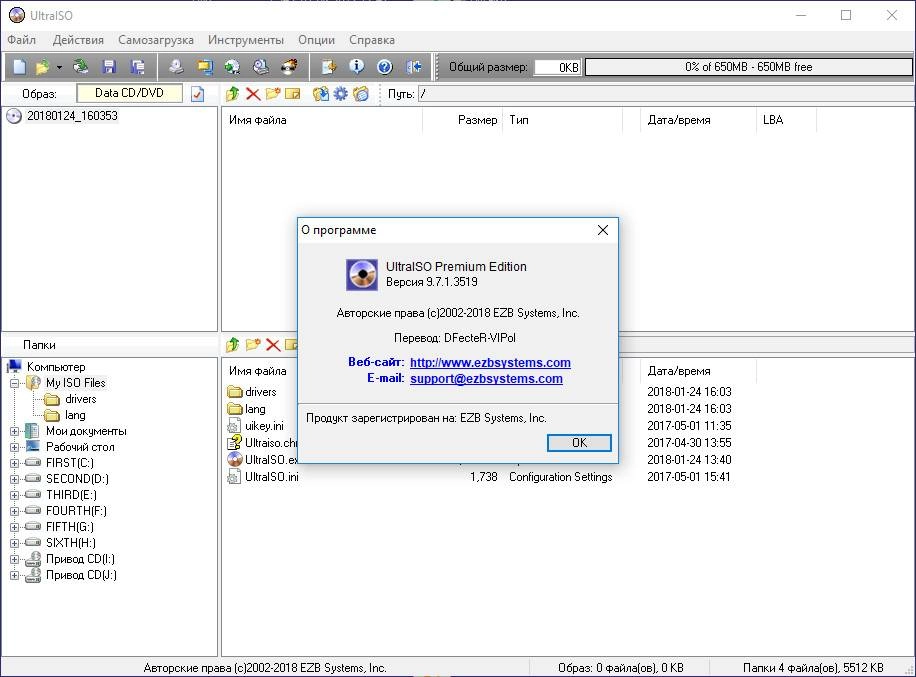Open the Файл menu
Screen dimensions: 916x677
[22, 40]
